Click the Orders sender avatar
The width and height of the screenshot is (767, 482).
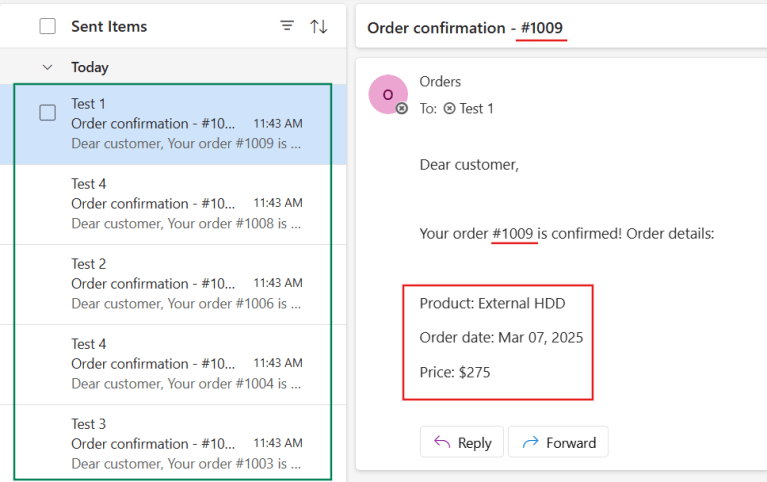[x=388, y=94]
